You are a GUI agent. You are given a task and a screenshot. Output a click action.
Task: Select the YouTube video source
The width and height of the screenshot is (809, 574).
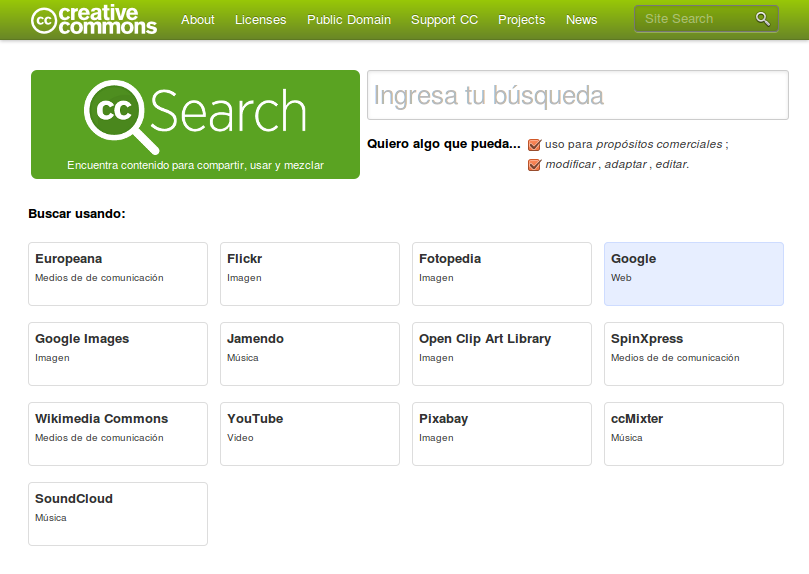coord(310,434)
